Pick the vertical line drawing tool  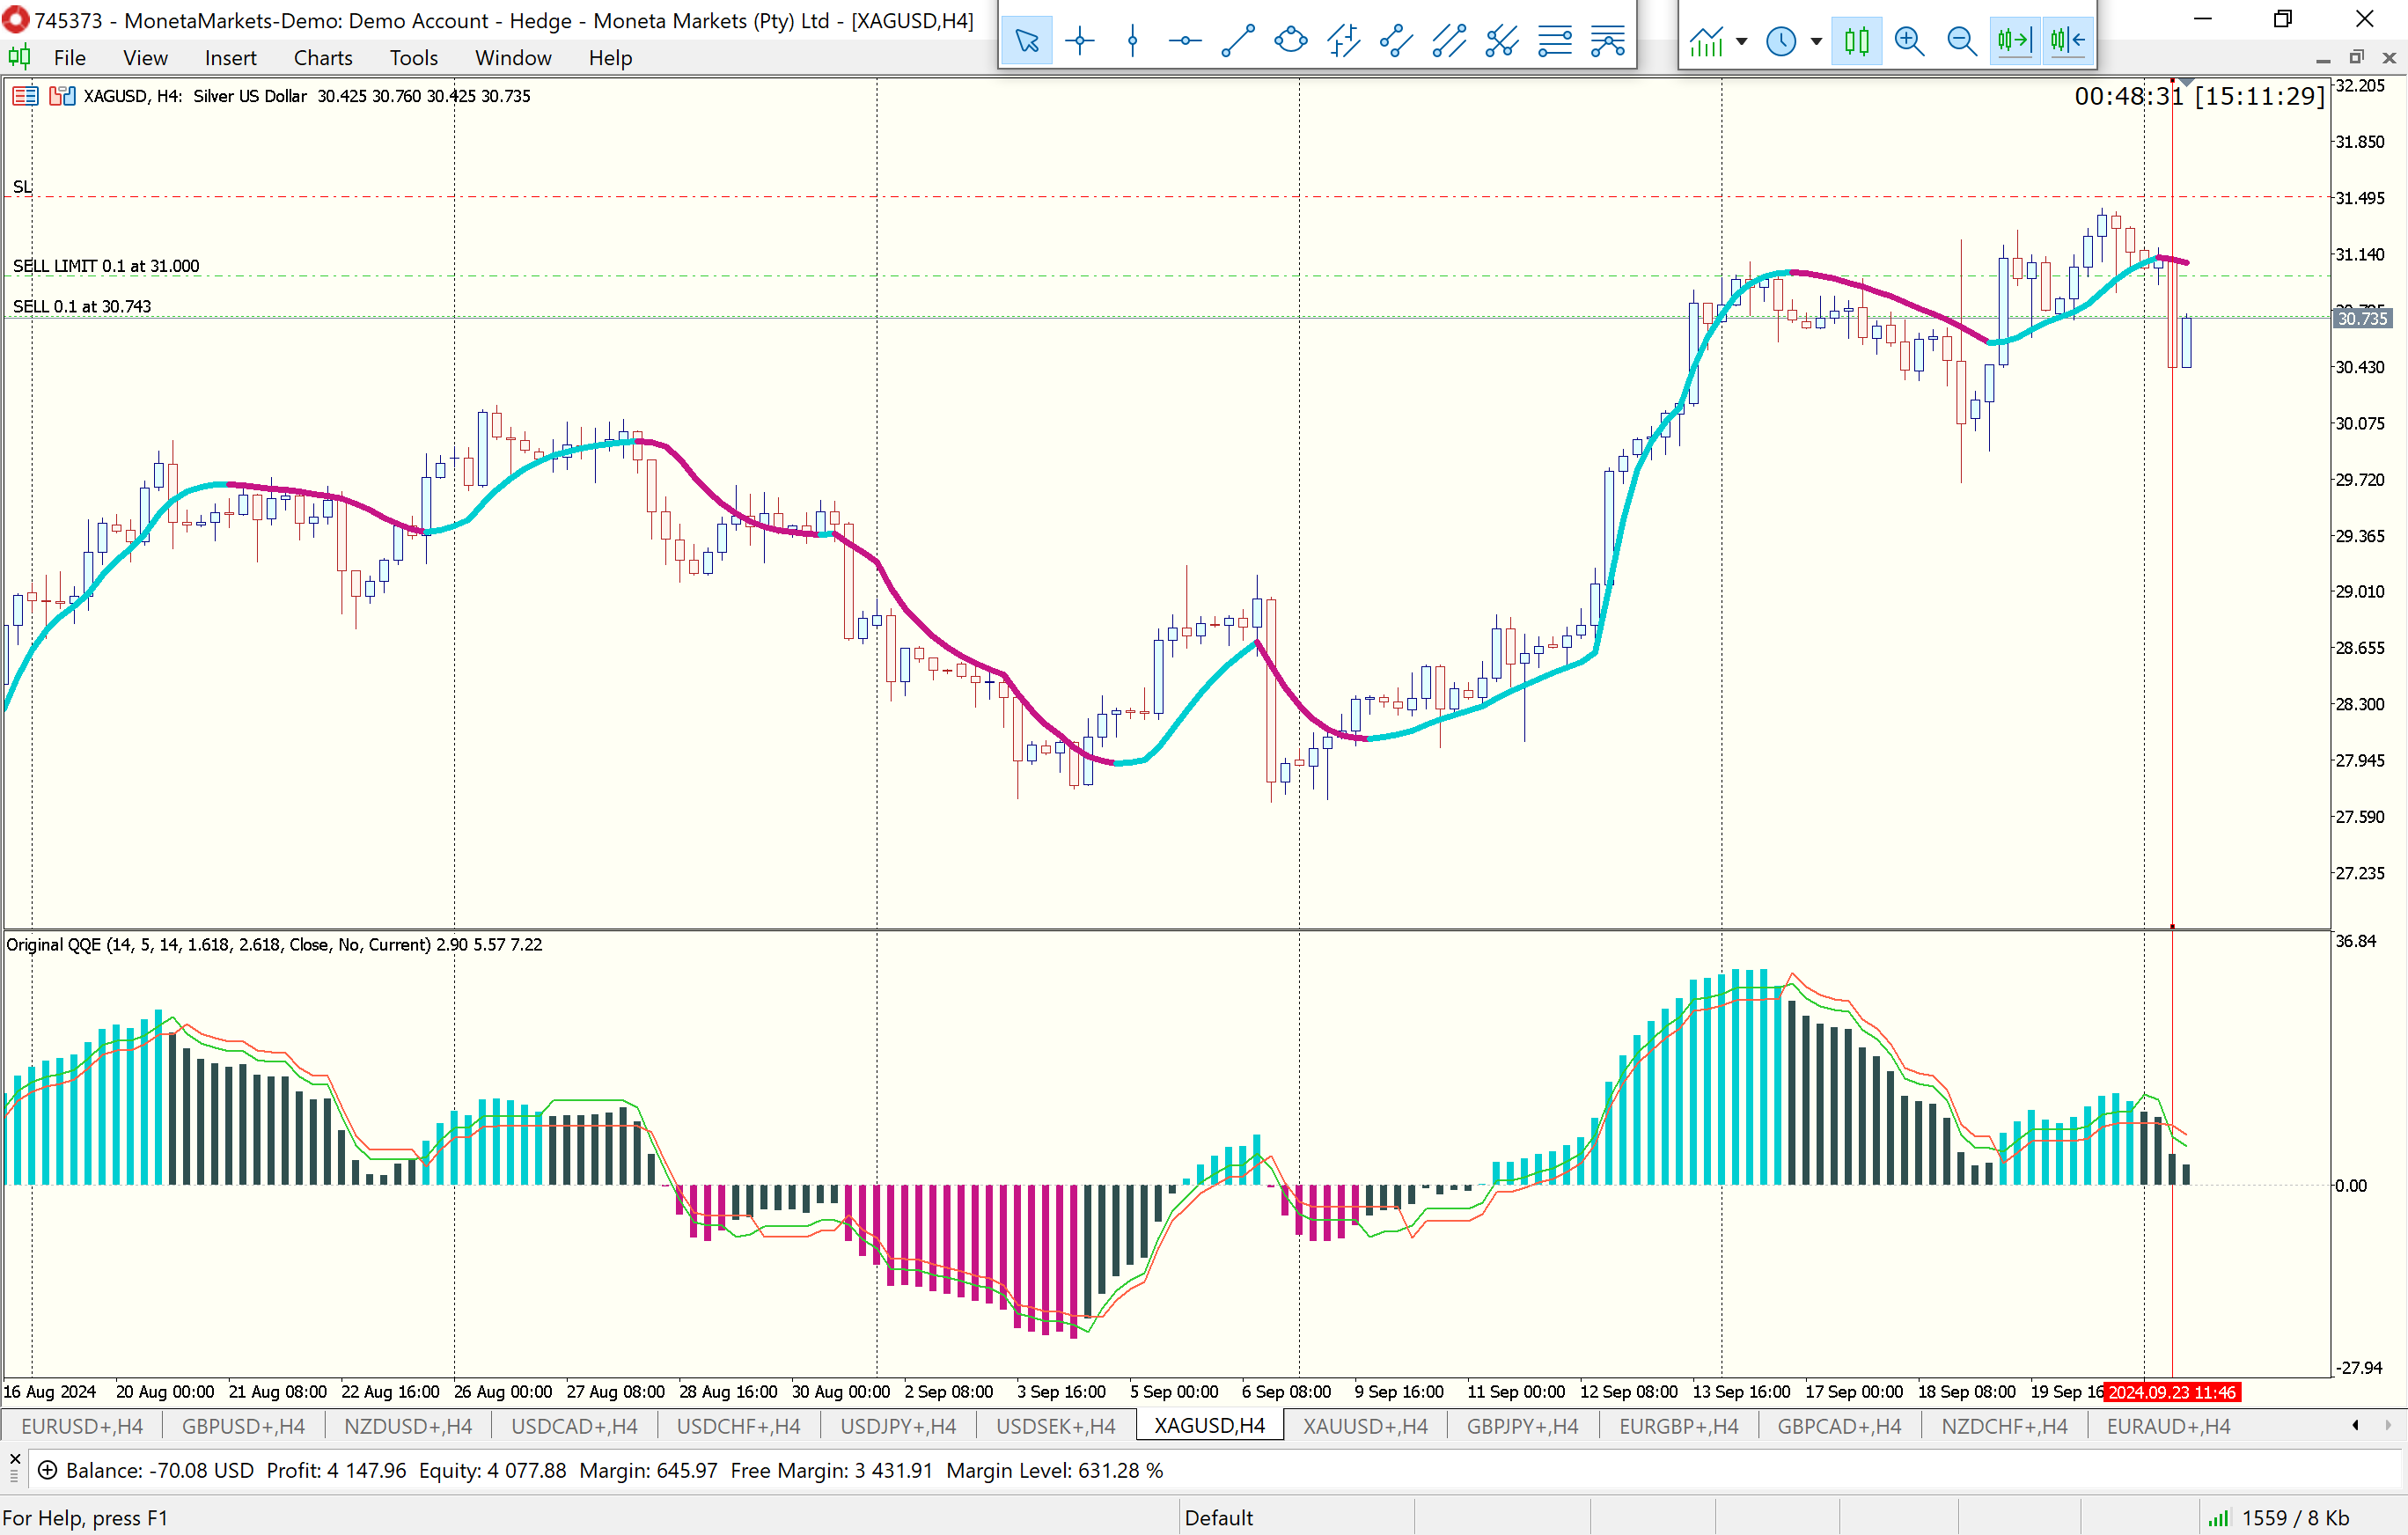1132,41
